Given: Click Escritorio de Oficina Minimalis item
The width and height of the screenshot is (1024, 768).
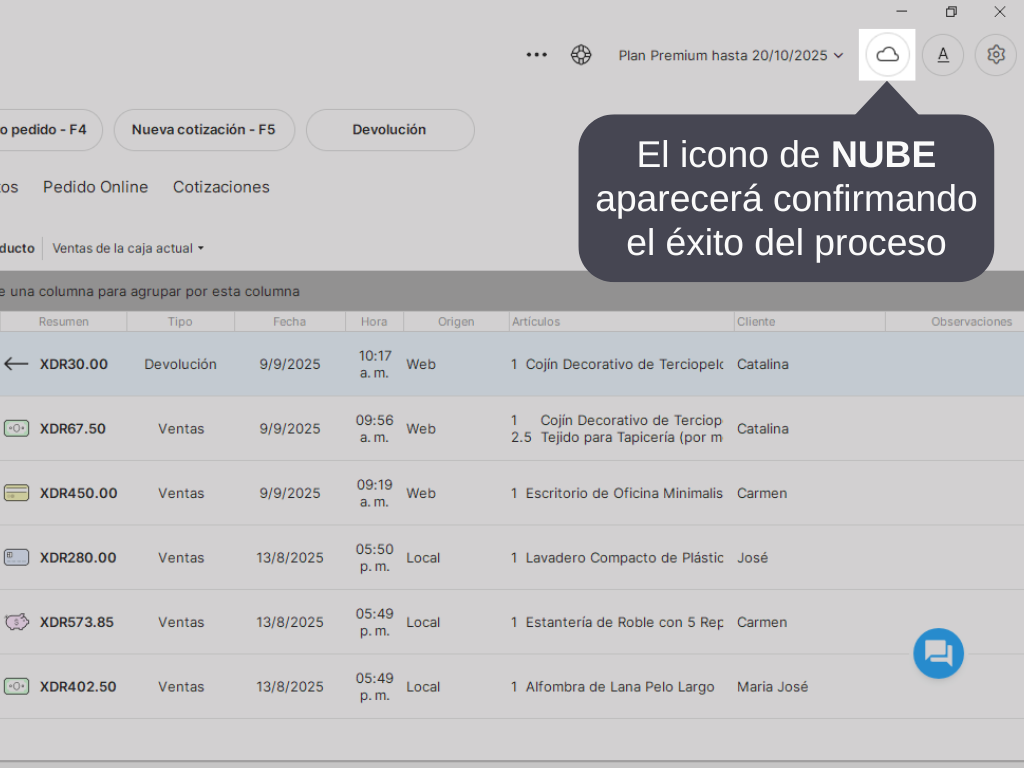Looking at the screenshot, I should (624, 493).
